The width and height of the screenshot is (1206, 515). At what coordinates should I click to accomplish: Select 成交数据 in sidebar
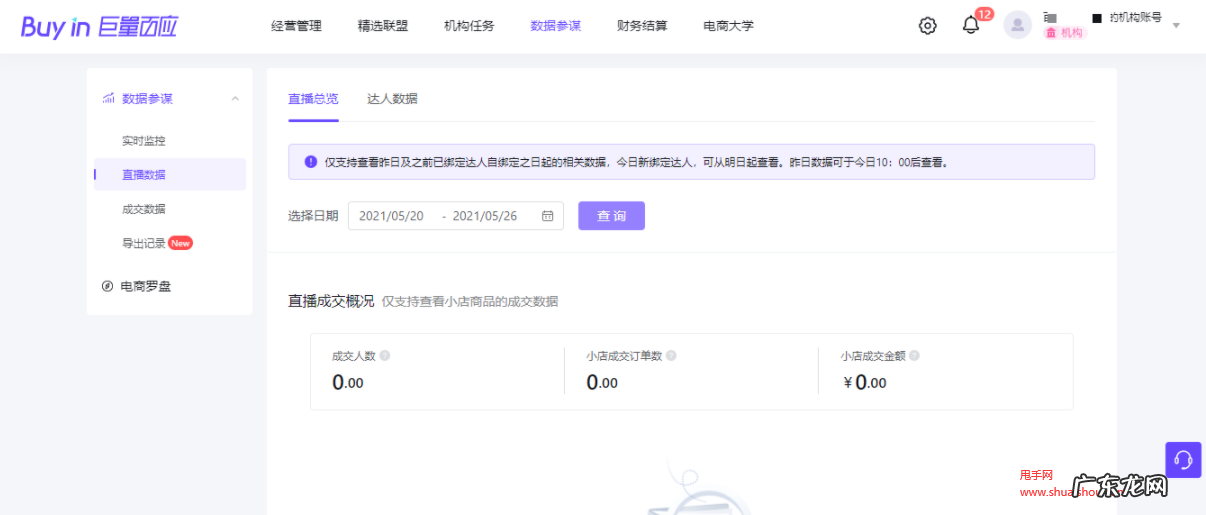pos(144,209)
